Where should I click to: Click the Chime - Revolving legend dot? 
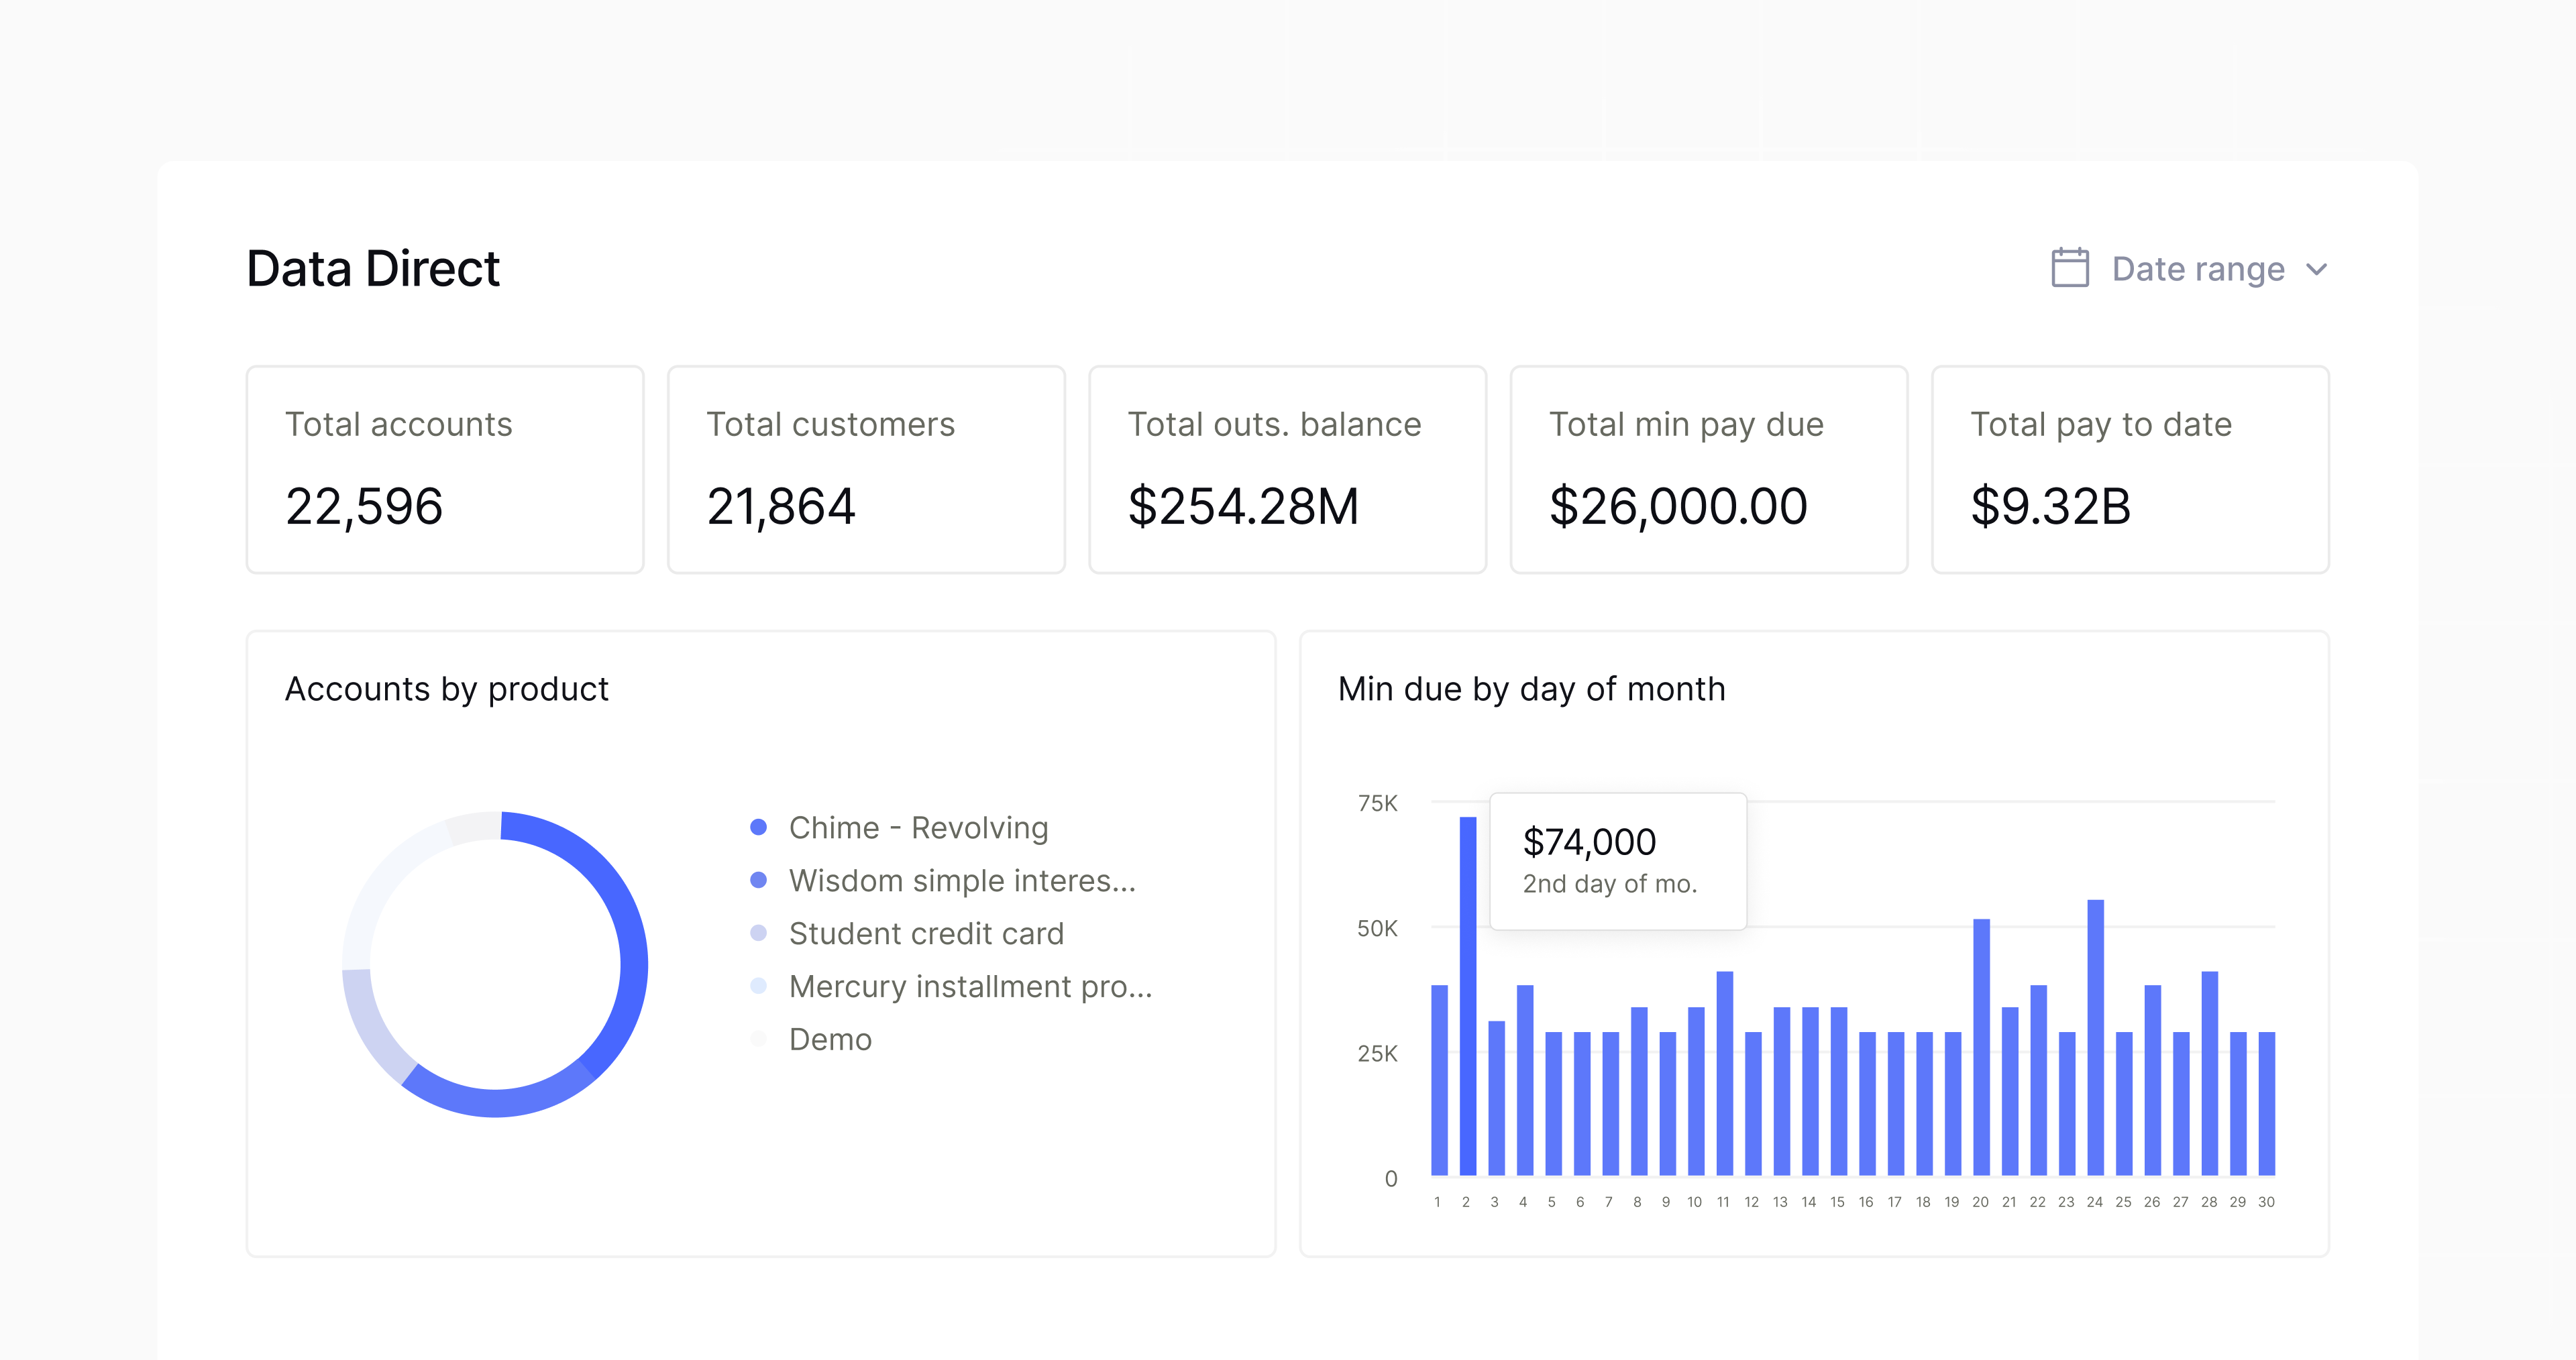(x=758, y=827)
